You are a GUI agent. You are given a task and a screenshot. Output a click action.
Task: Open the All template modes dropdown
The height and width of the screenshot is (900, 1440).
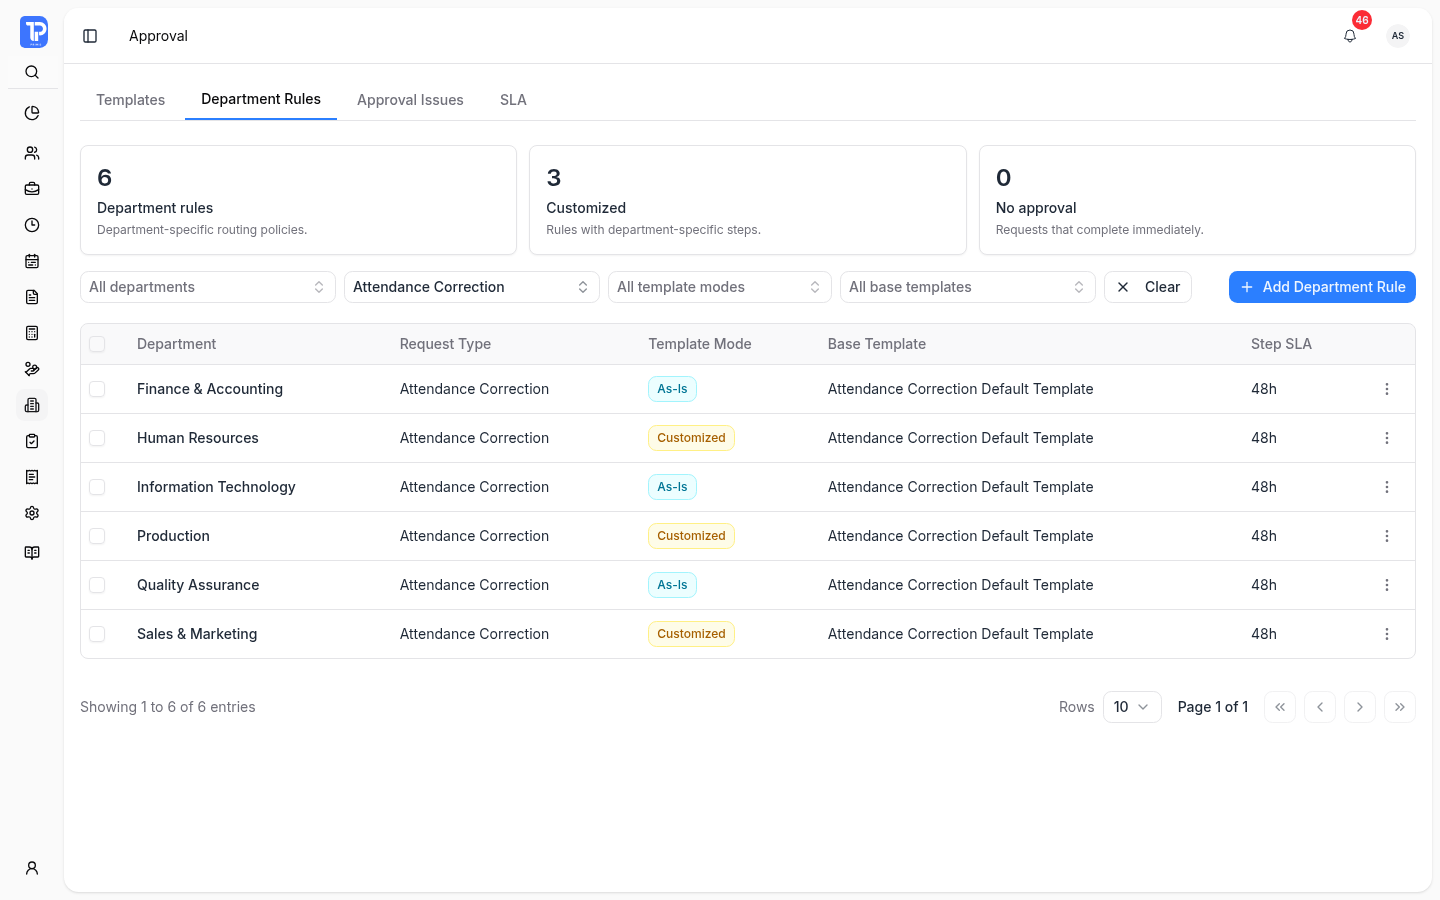(720, 287)
